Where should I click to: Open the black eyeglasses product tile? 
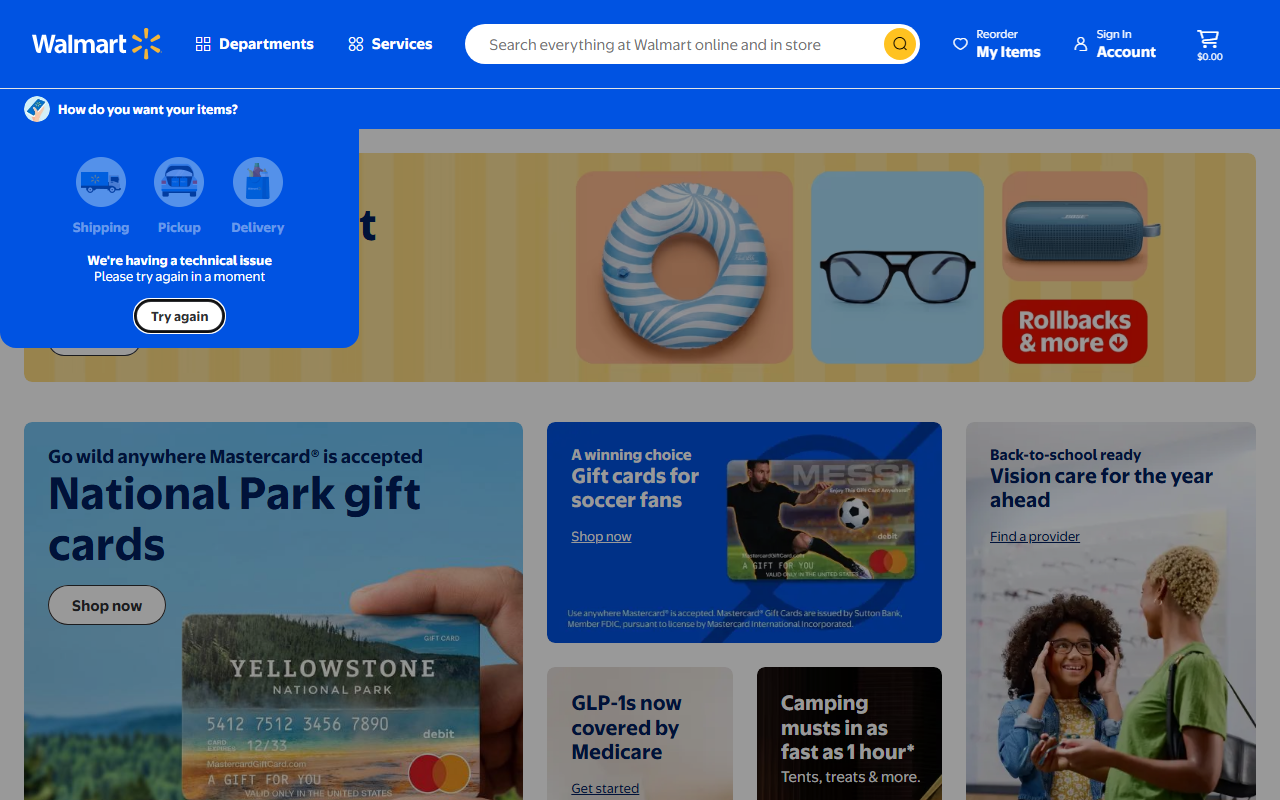tap(897, 267)
